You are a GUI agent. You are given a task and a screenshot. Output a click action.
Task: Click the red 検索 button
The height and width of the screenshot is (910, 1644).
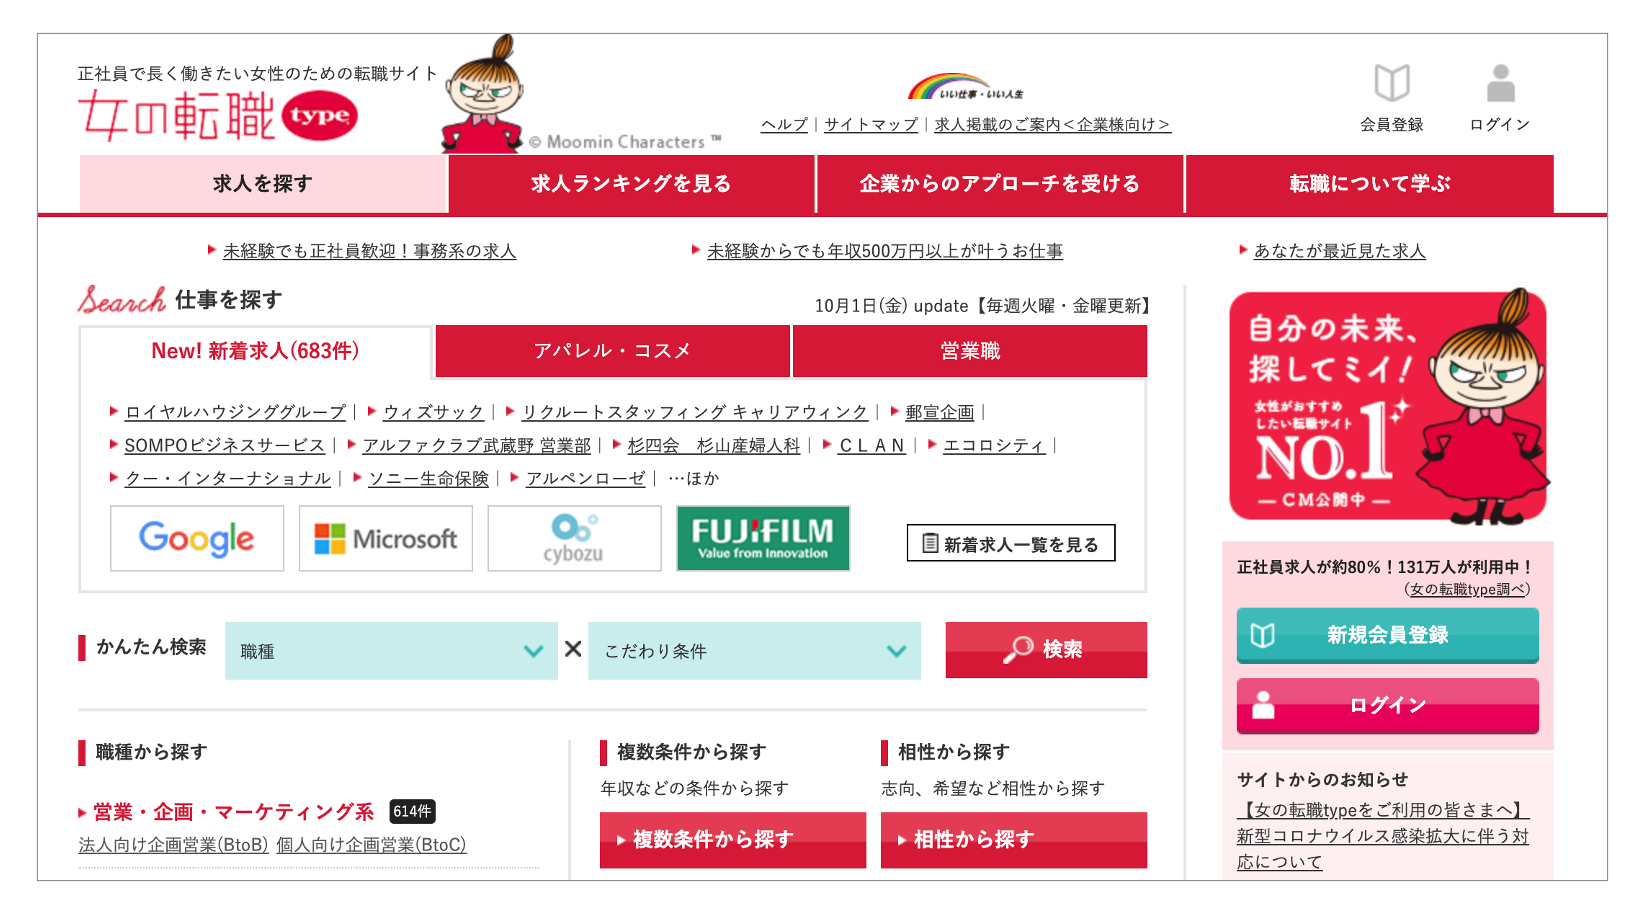pyautogui.click(x=1046, y=650)
